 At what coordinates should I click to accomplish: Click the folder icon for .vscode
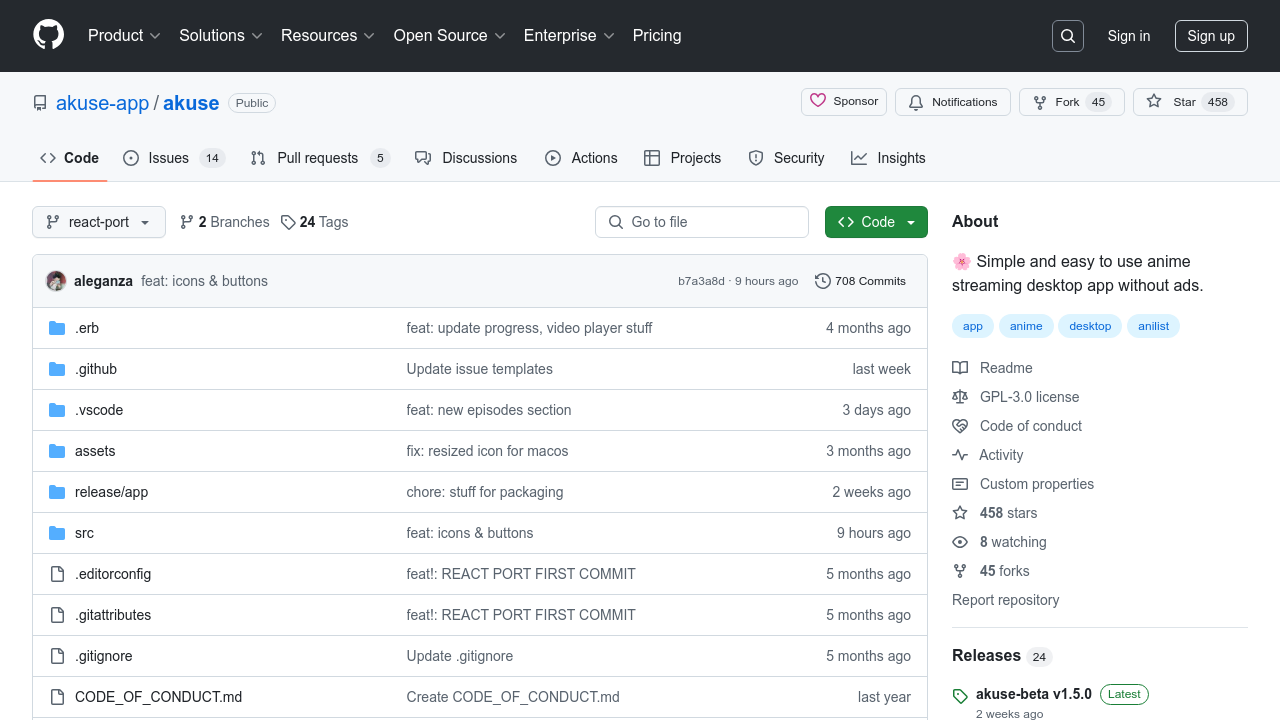[57, 410]
